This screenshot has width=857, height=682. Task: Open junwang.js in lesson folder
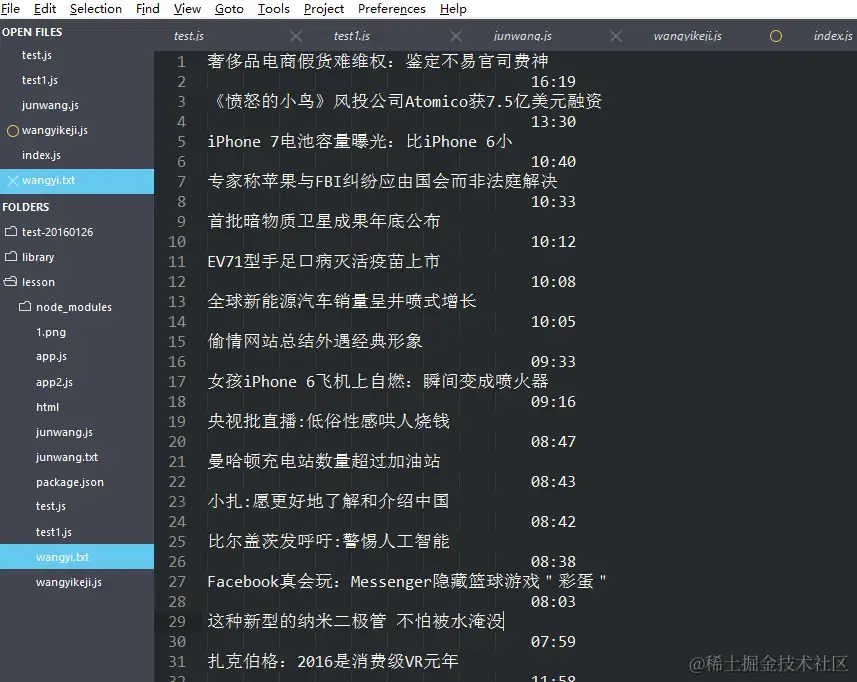(64, 432)
